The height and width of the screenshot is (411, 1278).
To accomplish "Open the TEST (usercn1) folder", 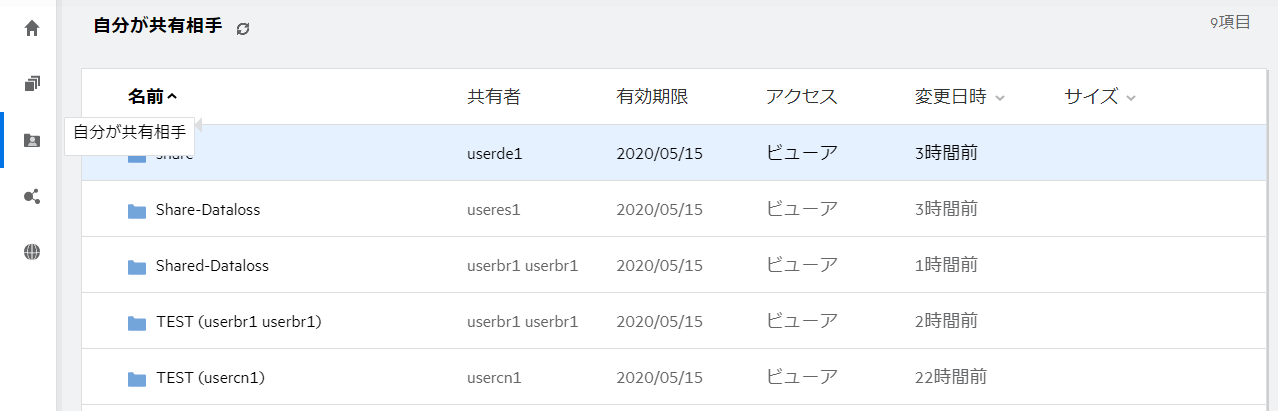I will click(210, 378).
